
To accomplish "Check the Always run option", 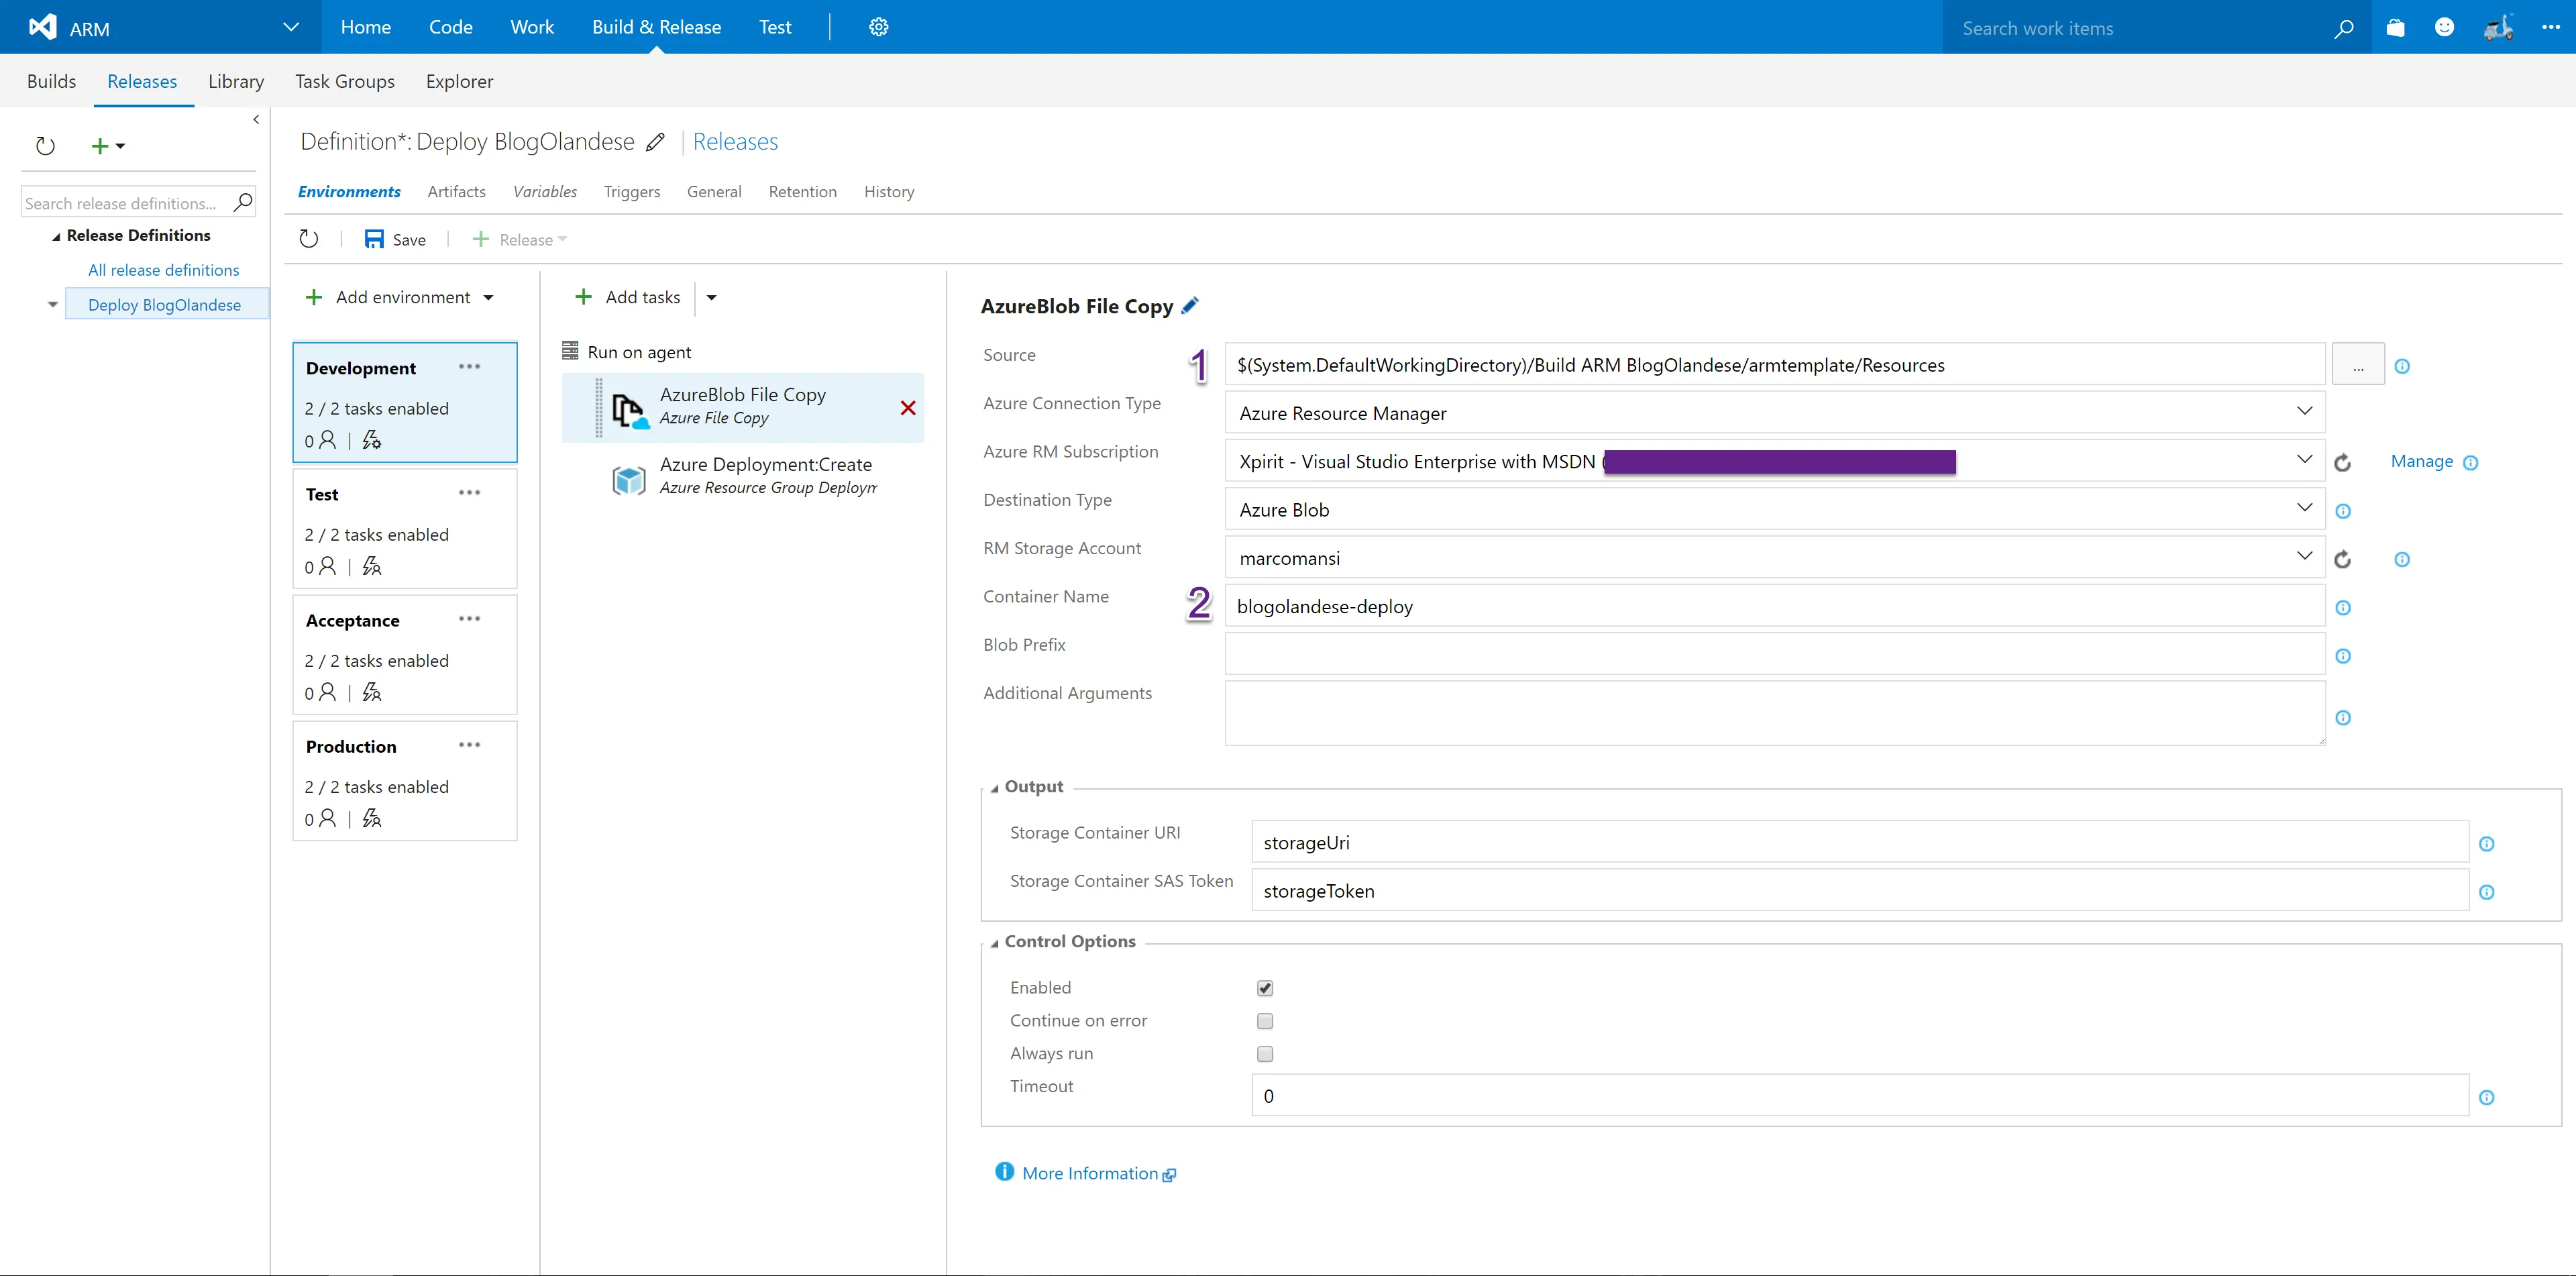I will [x=1265, y=1054].
